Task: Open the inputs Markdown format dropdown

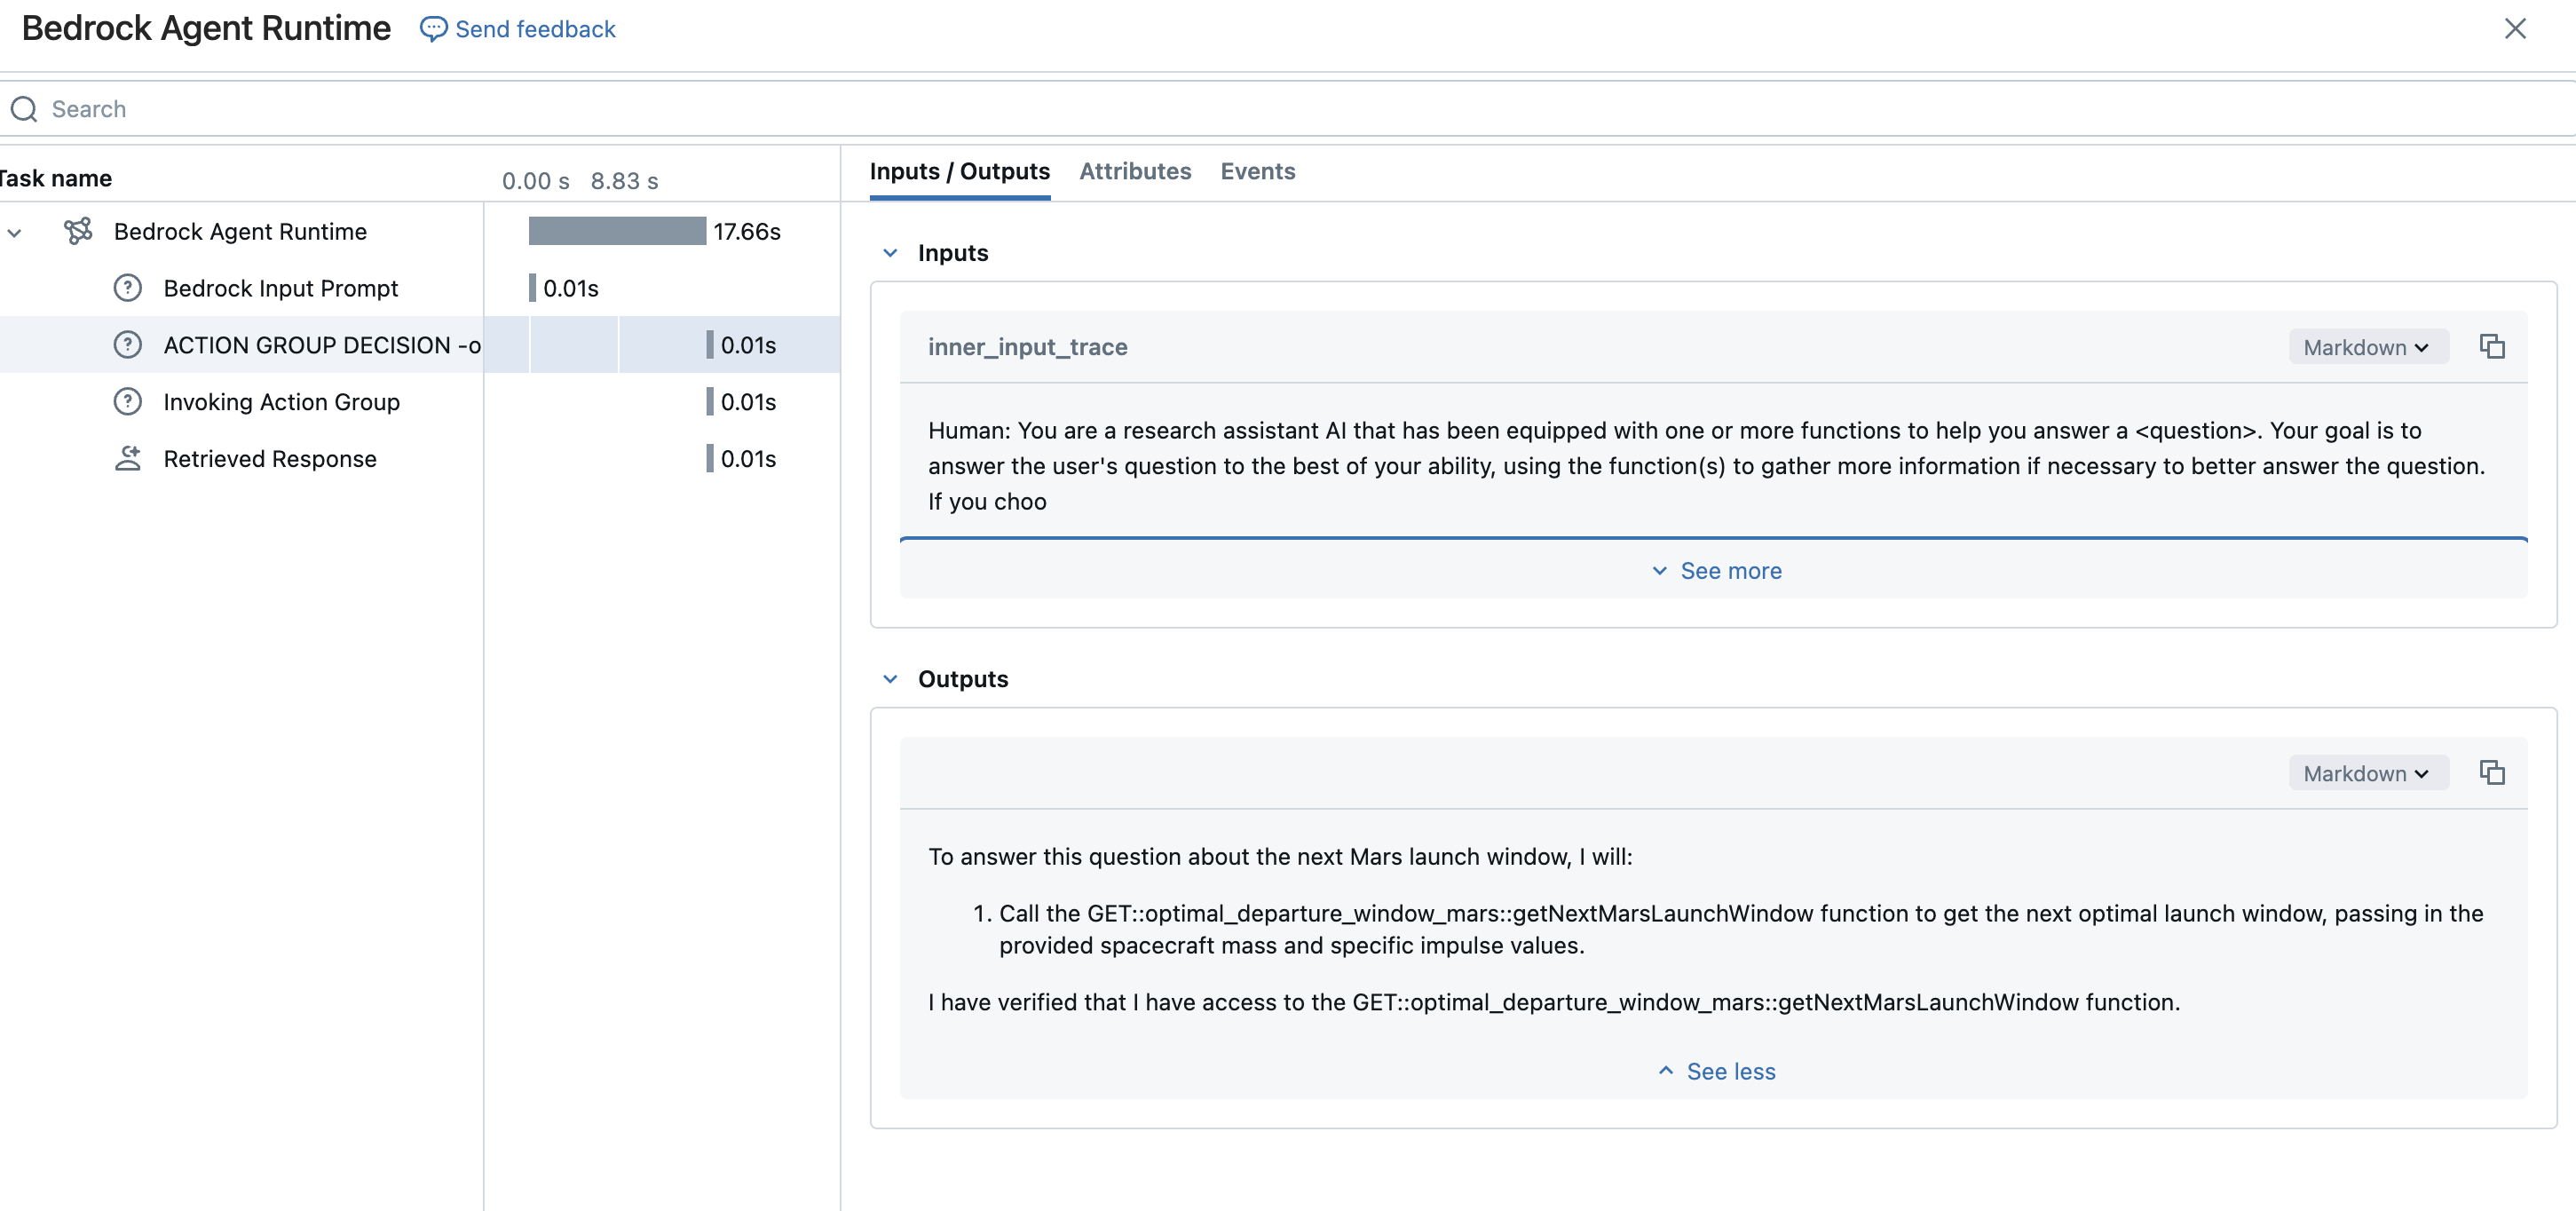Action: point(2366,347)
